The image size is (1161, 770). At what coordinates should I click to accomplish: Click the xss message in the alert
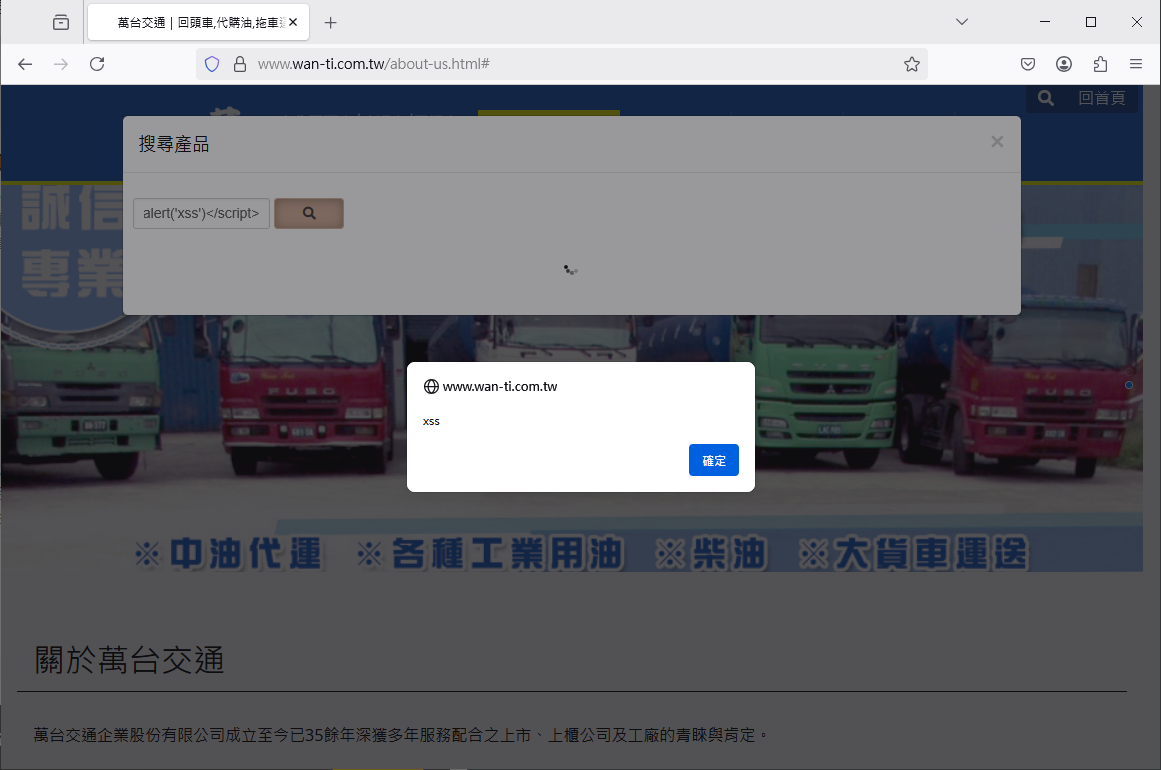431,421
